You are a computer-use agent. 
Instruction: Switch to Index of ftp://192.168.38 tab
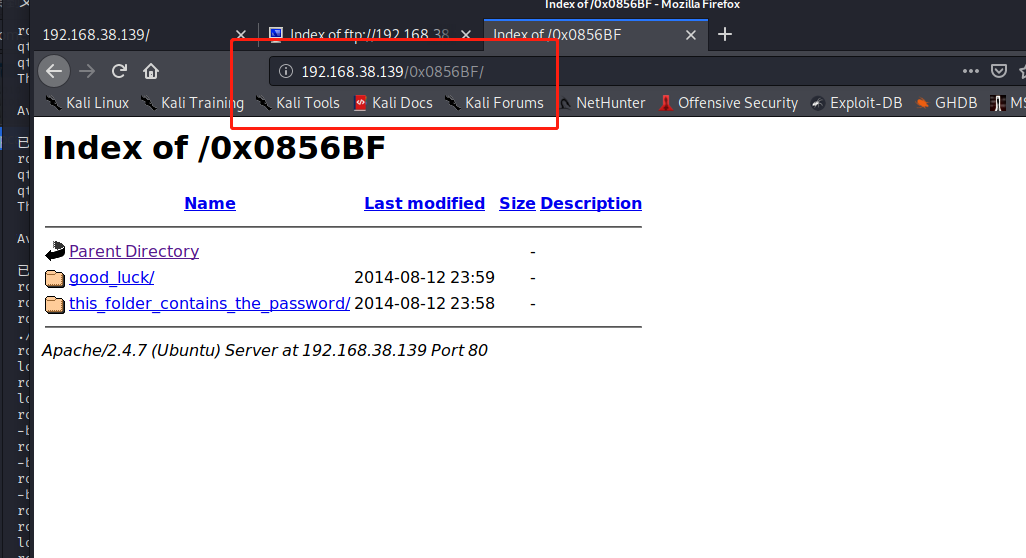[370, 35]
